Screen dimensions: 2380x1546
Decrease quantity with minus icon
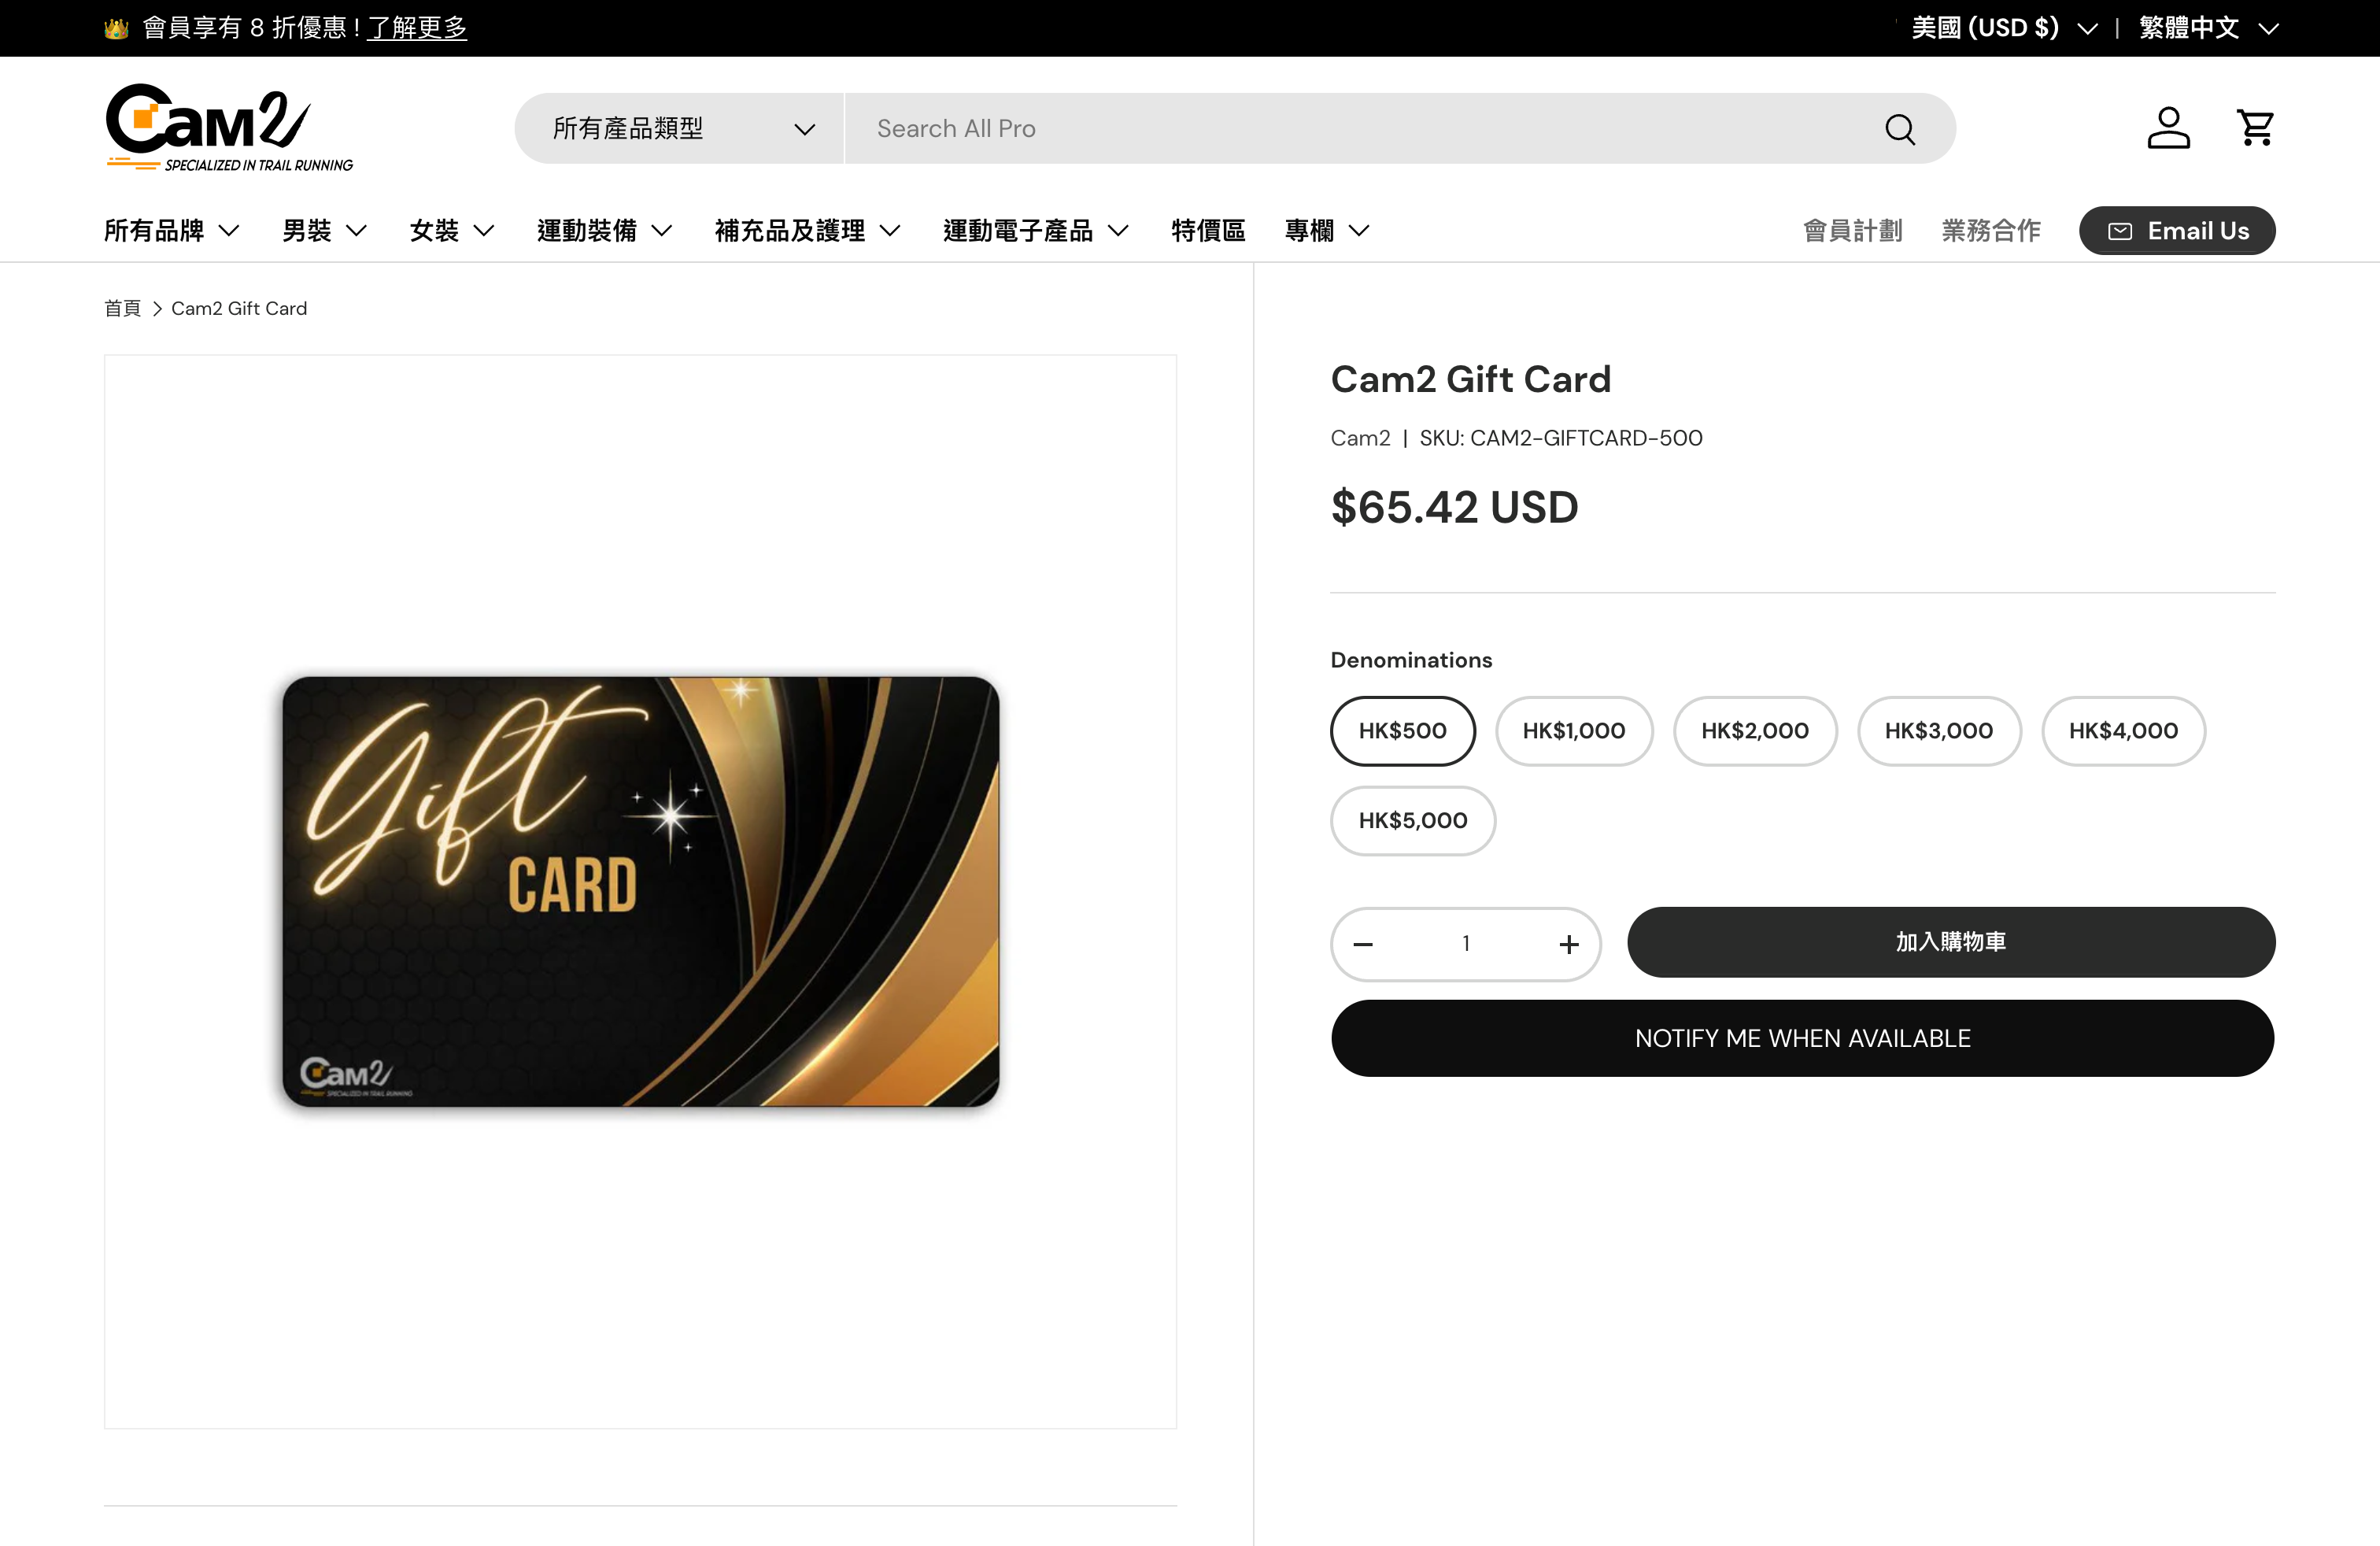[x=1363, y=944]
